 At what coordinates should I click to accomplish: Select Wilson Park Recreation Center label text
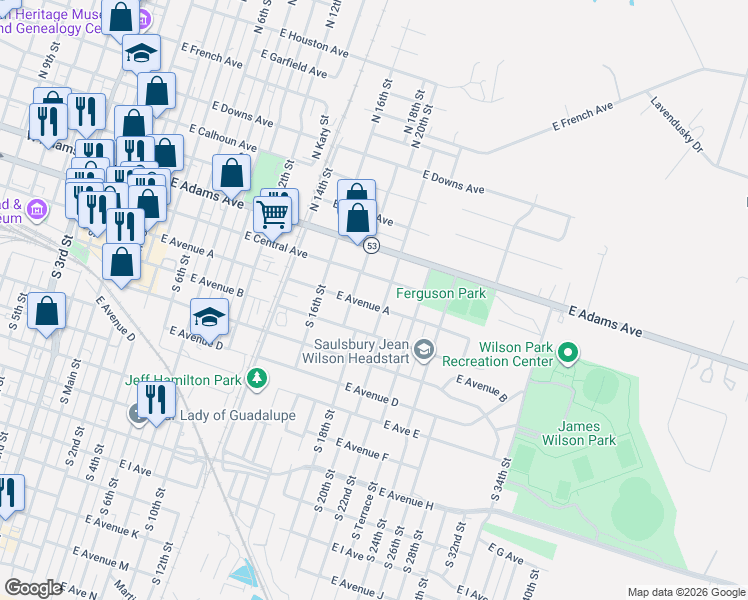click(x=498, y=354)
